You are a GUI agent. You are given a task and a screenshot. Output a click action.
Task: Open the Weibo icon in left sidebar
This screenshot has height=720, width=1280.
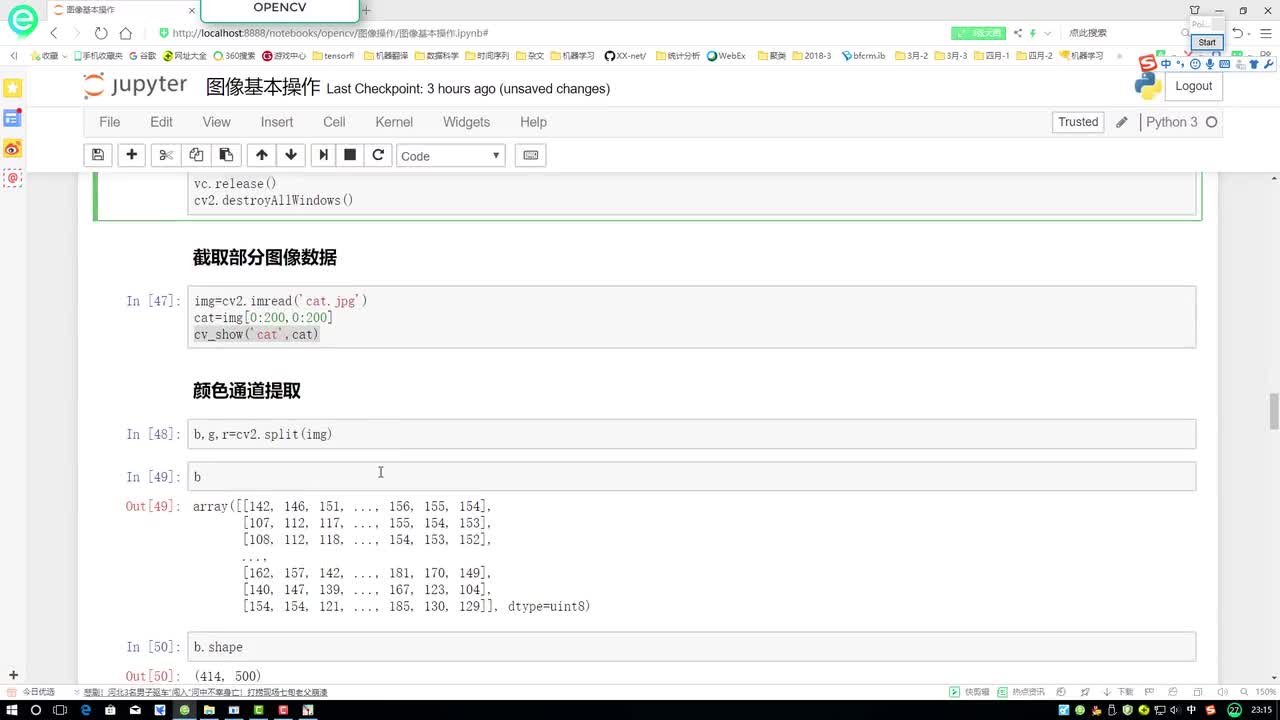[x=12, y=148]
